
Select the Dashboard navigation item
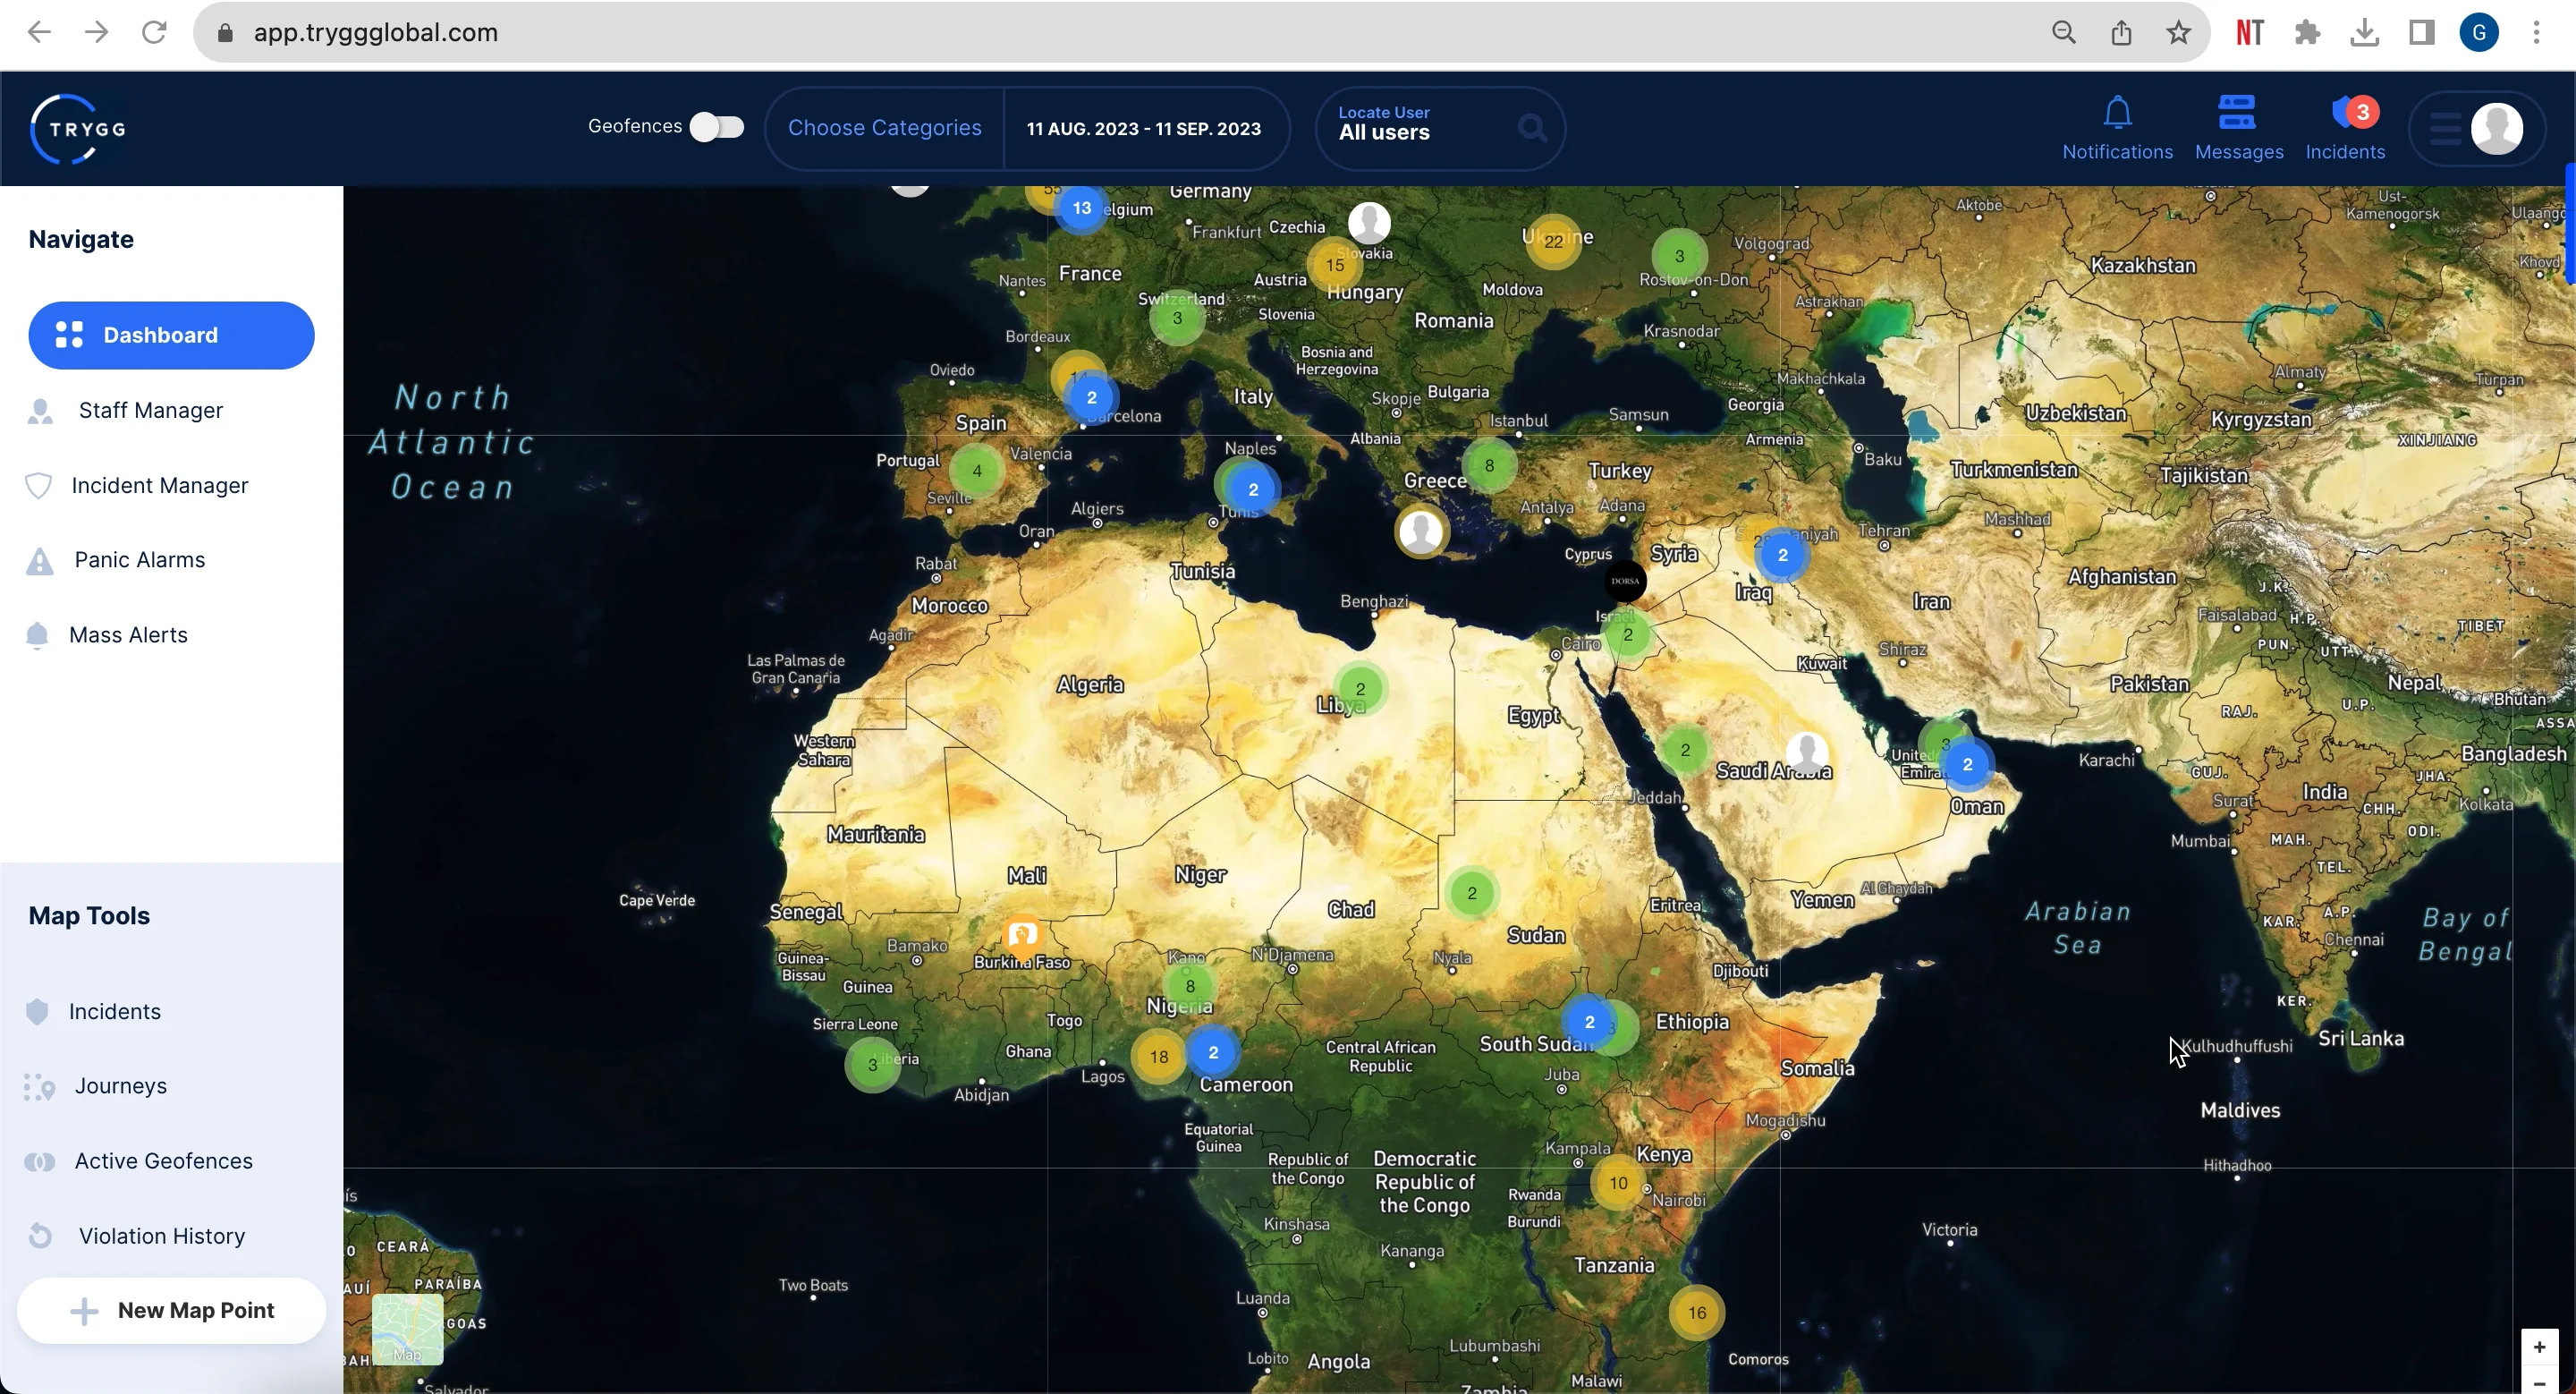pos(171,335)
